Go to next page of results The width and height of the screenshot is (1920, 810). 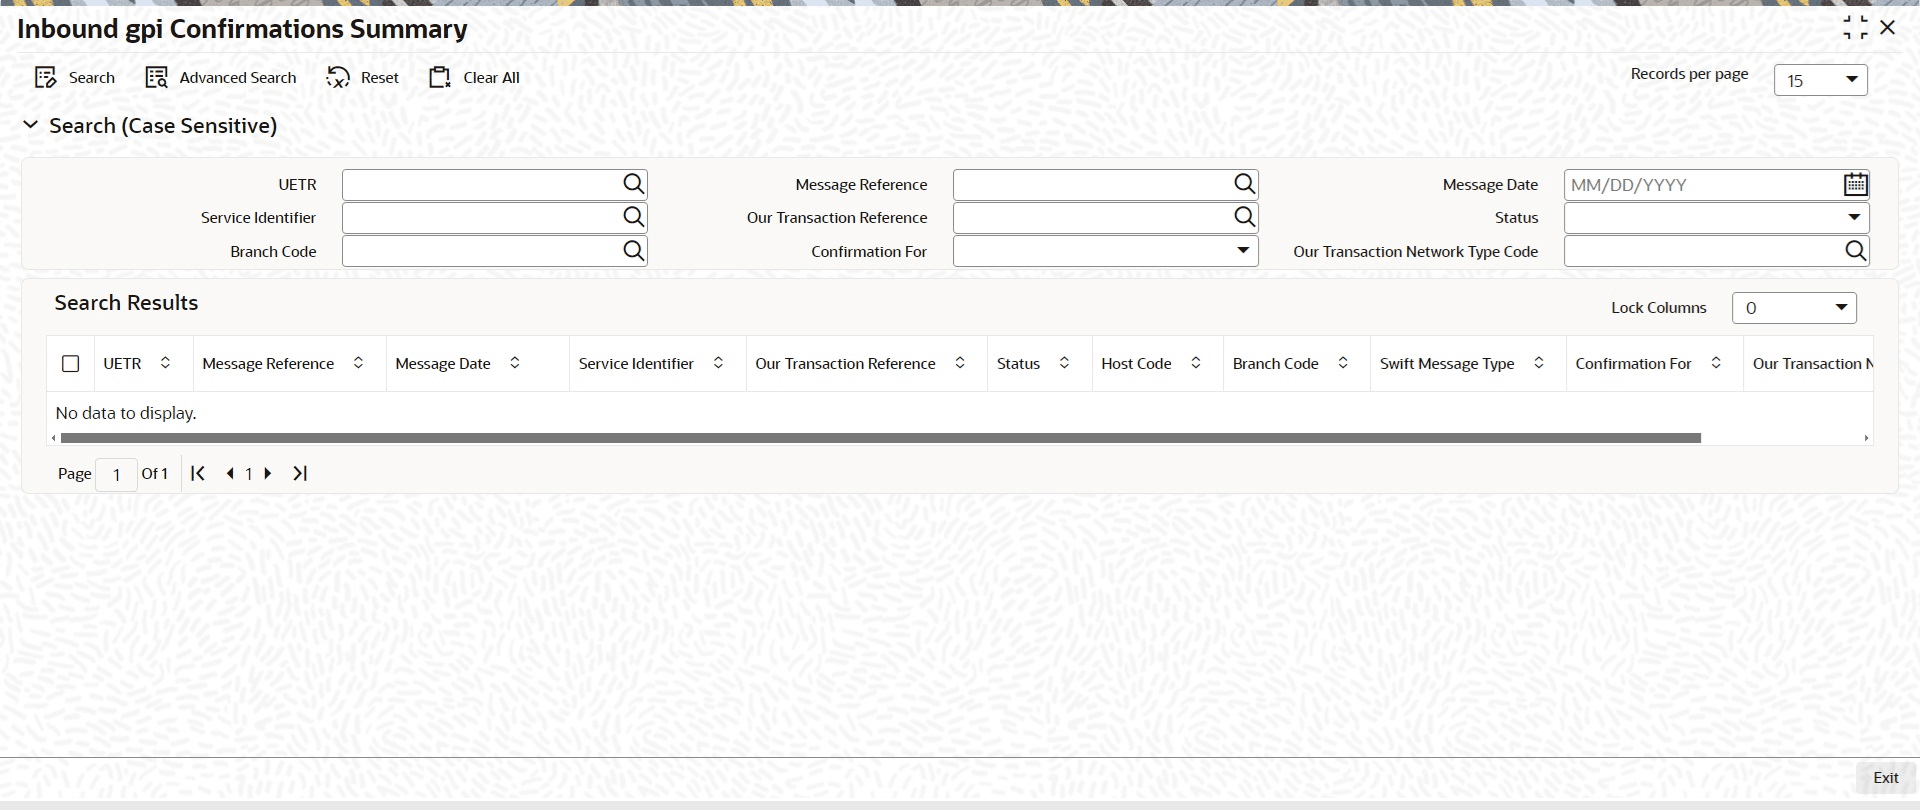tap(268, 473)
